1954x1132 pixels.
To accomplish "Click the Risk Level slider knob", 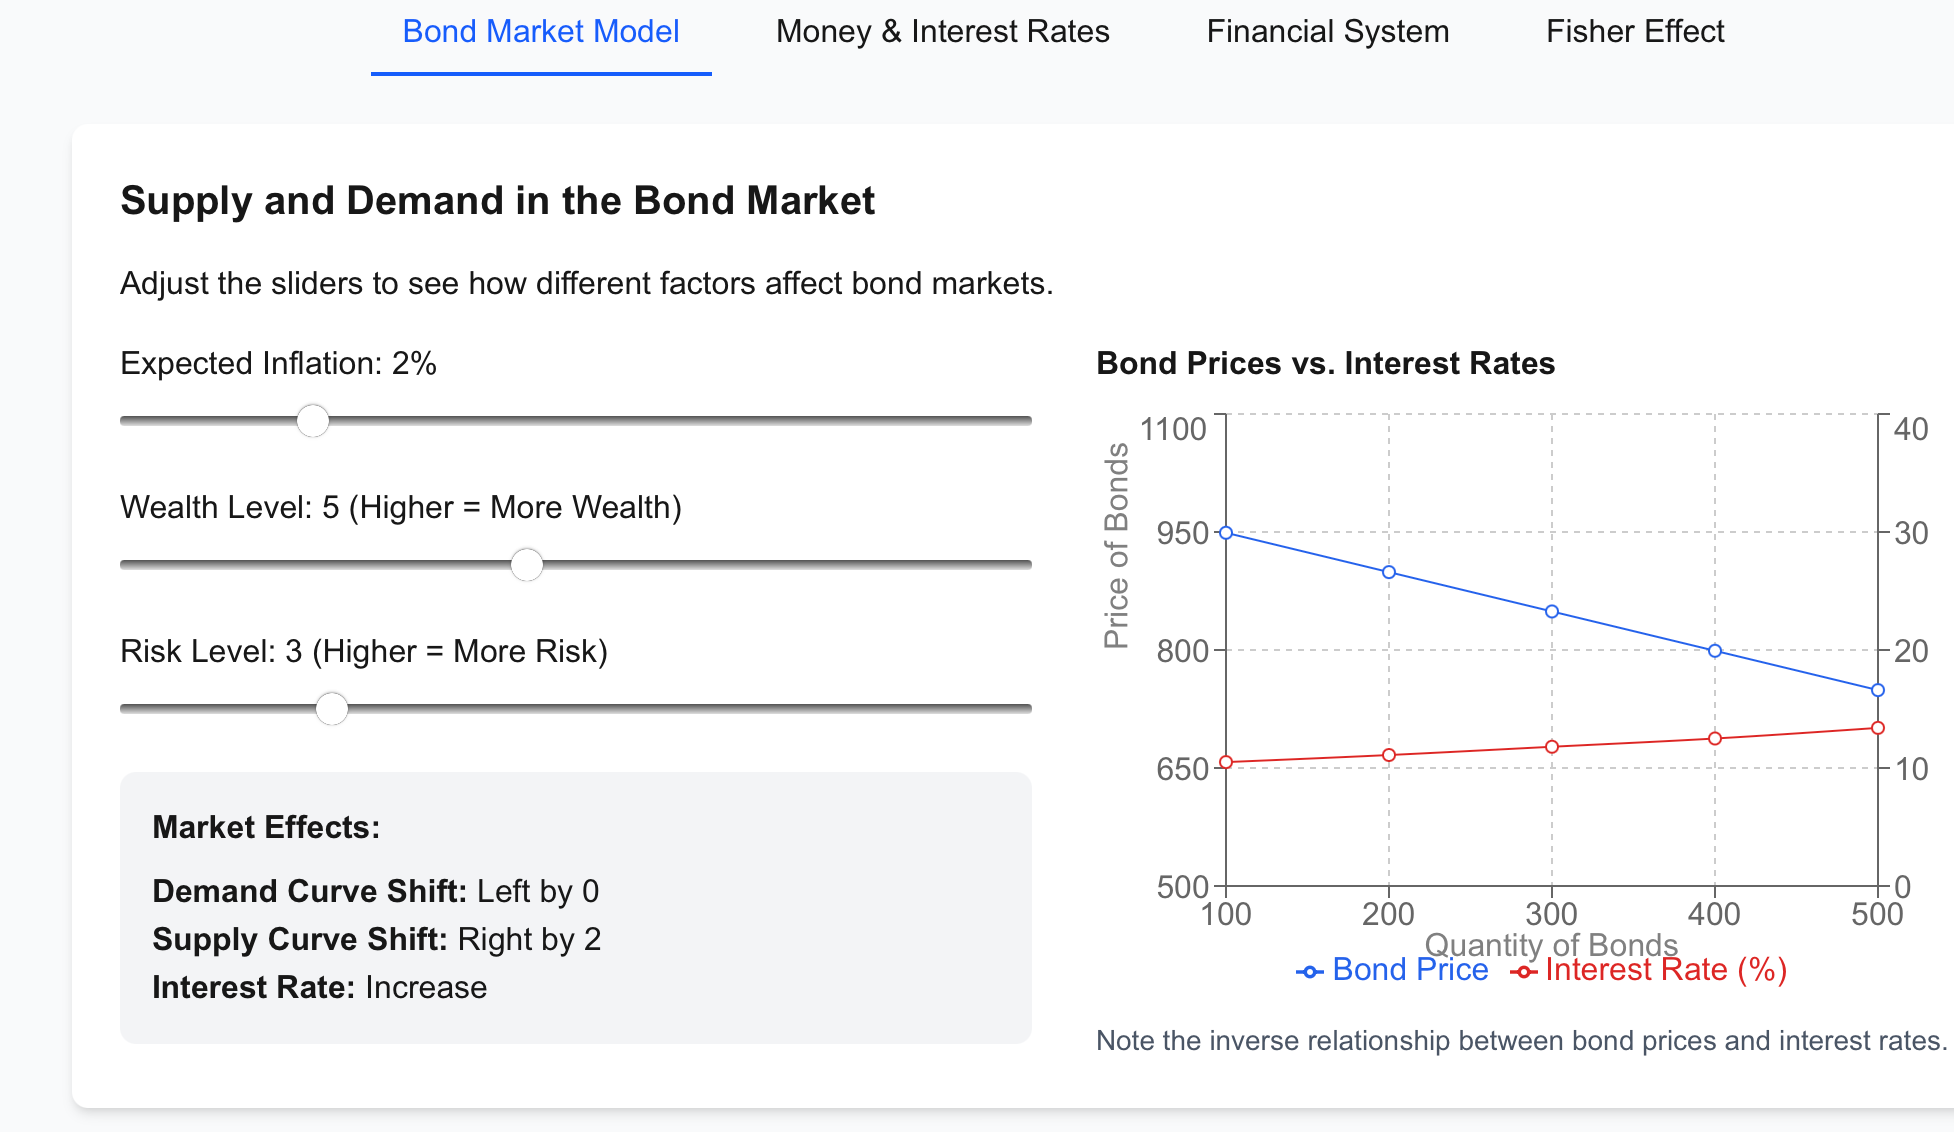I will [x=332, y=709].
